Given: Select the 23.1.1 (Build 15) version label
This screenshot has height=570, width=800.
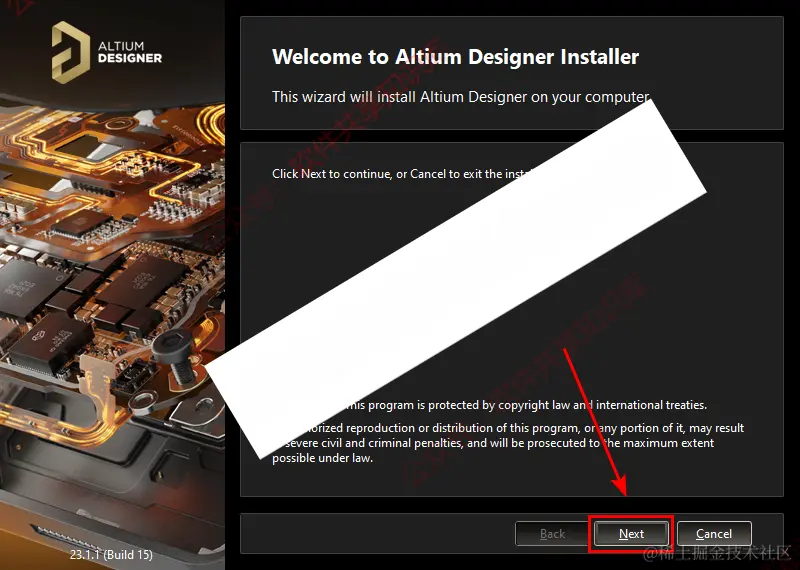Looking at the screenshot, I should point(111,554).
